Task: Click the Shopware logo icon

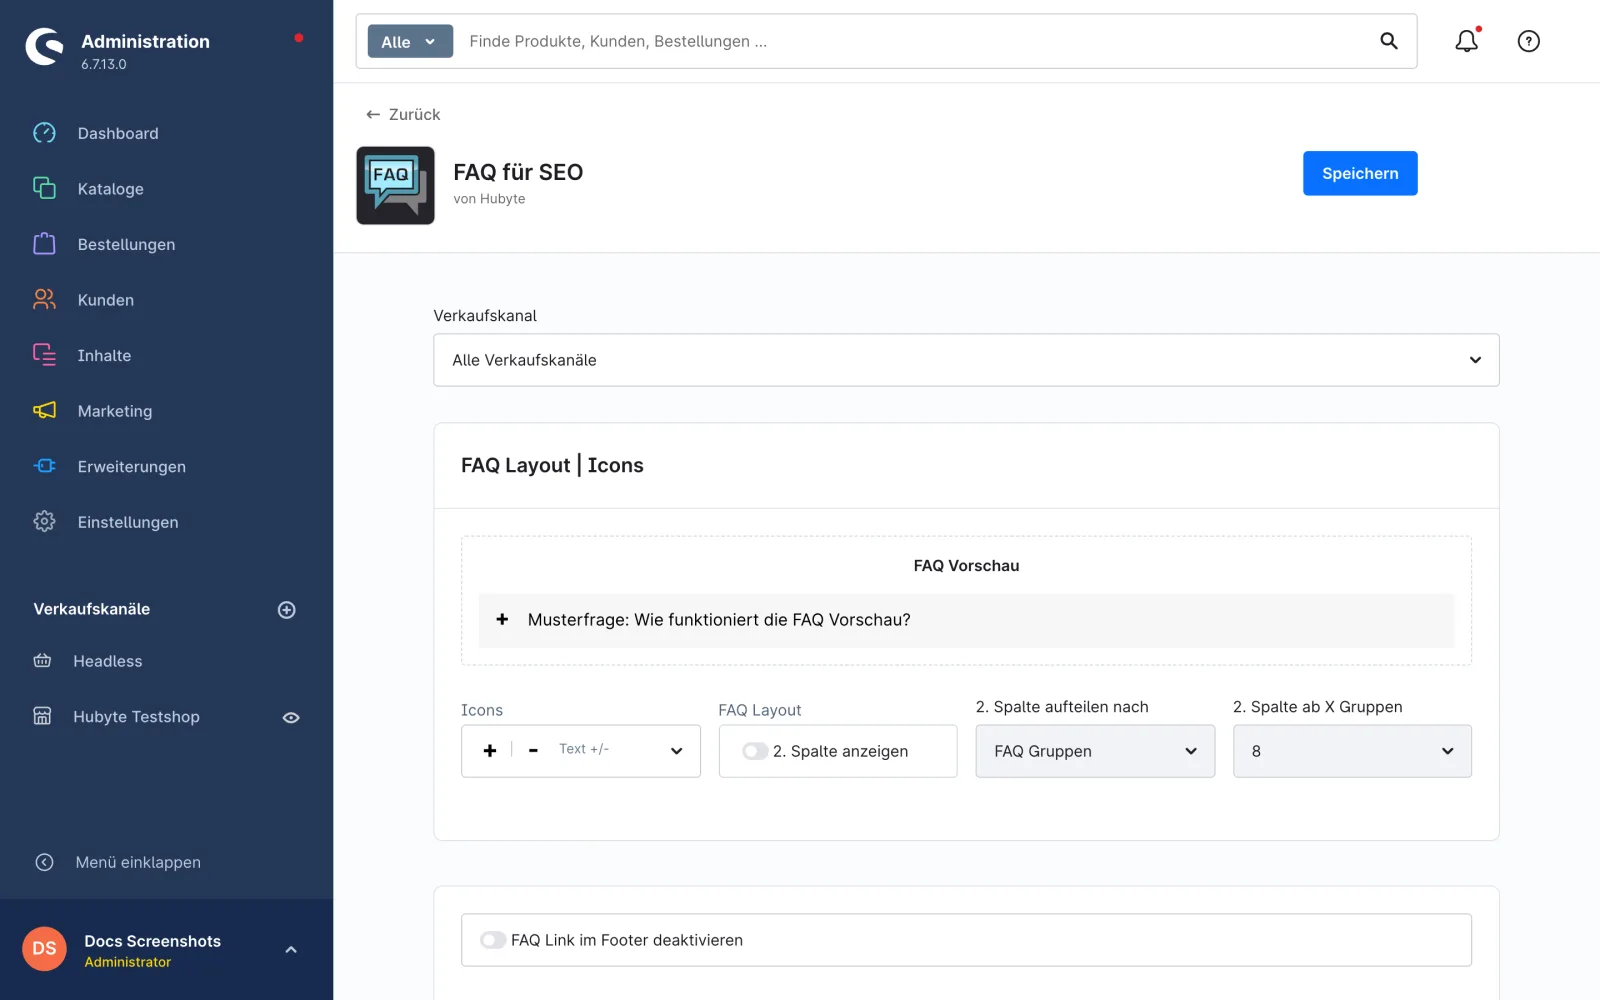Action: (45, 46)
